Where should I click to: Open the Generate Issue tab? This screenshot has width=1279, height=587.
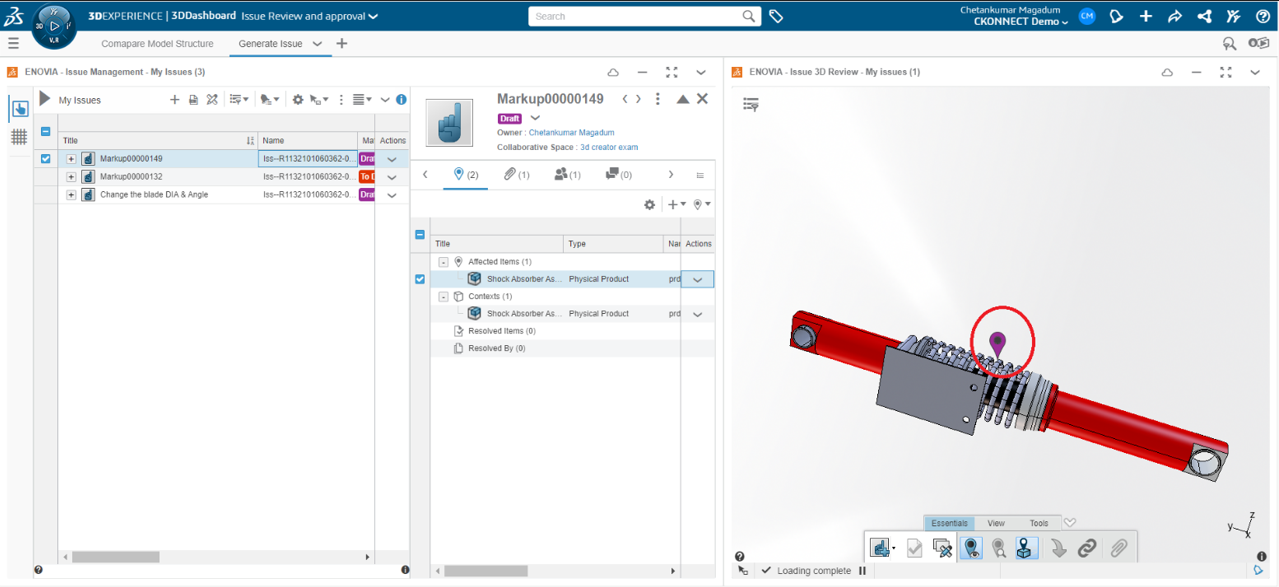click(x=270, y=44)
